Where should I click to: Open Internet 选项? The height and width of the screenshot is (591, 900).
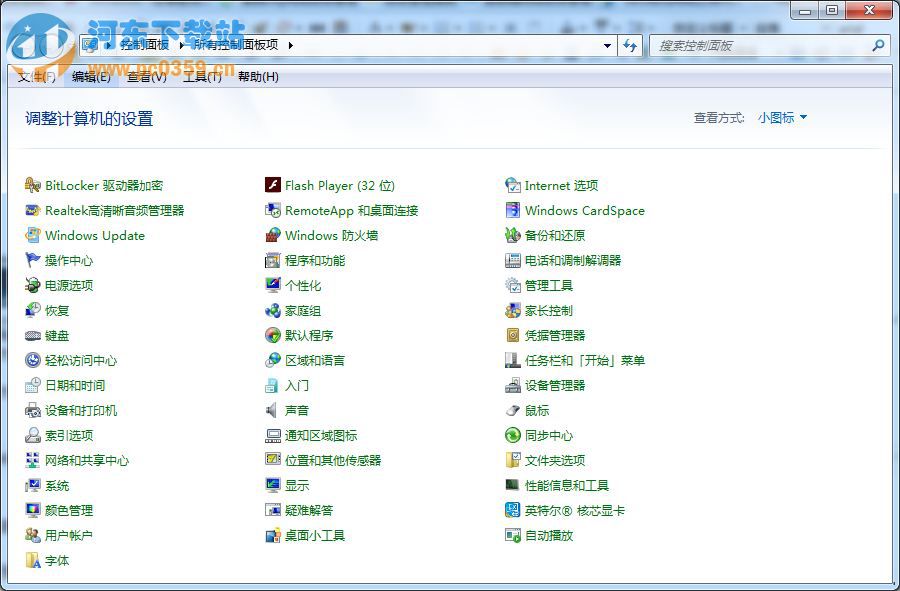click(557, 185)
